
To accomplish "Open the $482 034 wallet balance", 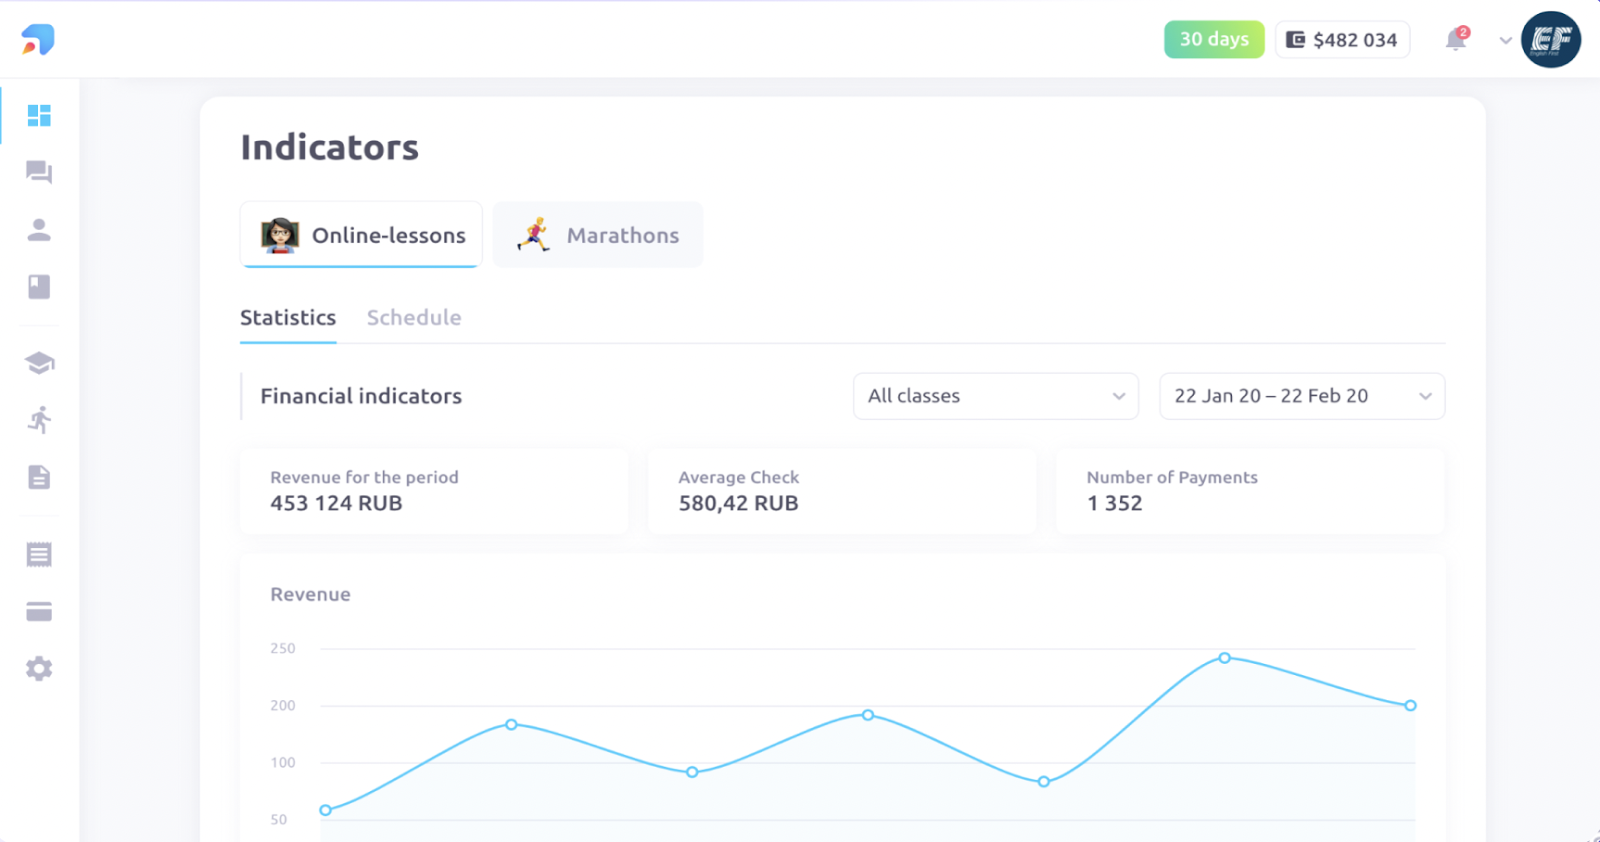I will point(1342,40).
